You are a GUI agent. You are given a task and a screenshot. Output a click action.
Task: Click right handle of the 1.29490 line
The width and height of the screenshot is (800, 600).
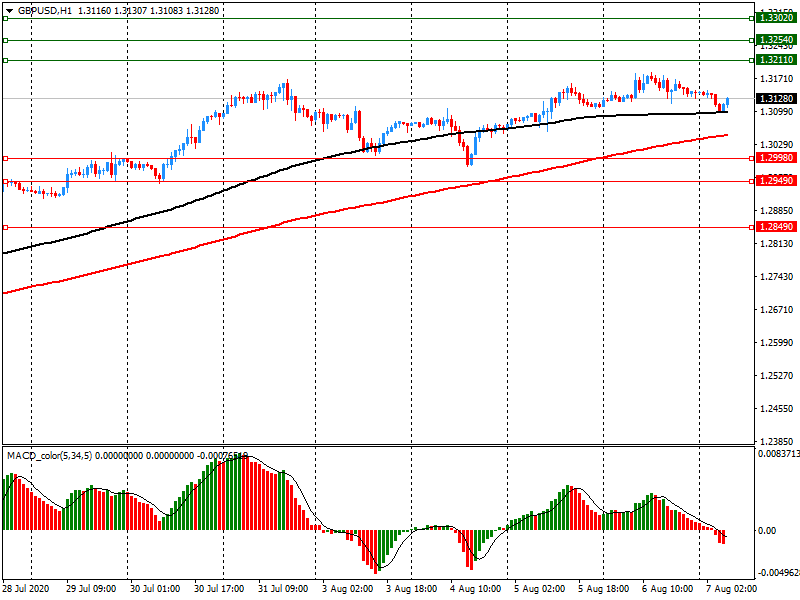tap(752, 181)
